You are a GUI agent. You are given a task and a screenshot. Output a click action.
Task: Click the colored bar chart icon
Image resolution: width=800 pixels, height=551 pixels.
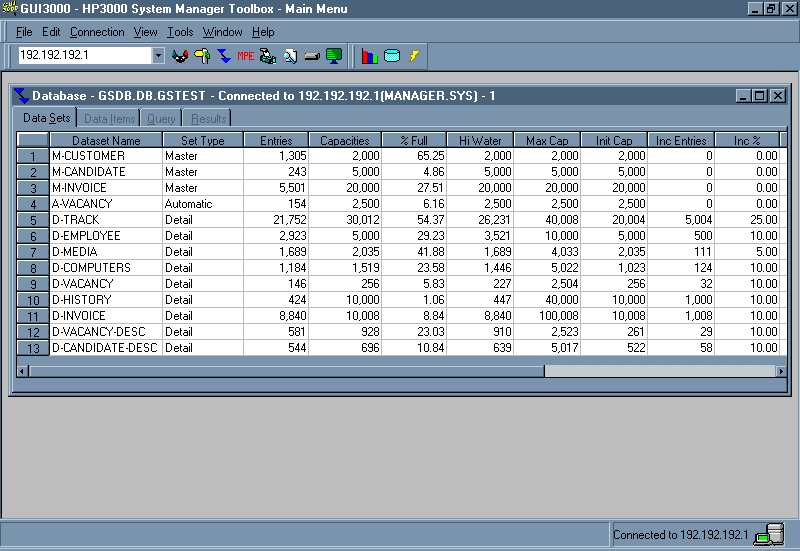tap(370, 56)
